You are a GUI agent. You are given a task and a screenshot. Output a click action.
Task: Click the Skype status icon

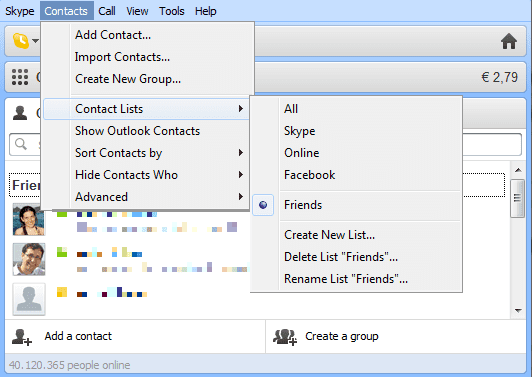(x=21, y=41)
